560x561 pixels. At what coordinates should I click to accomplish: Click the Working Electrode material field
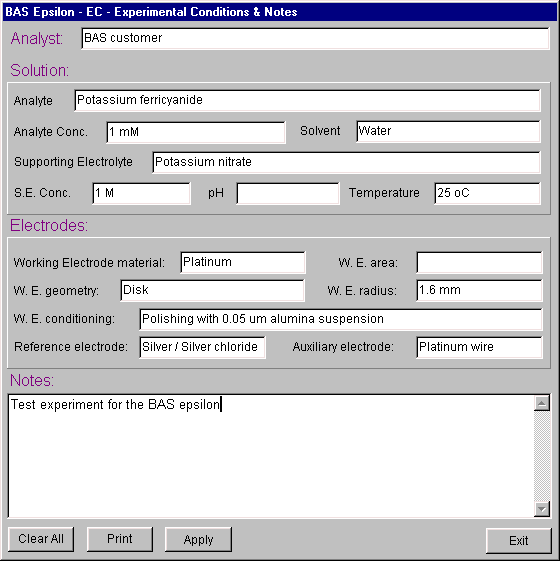(243, 262)
